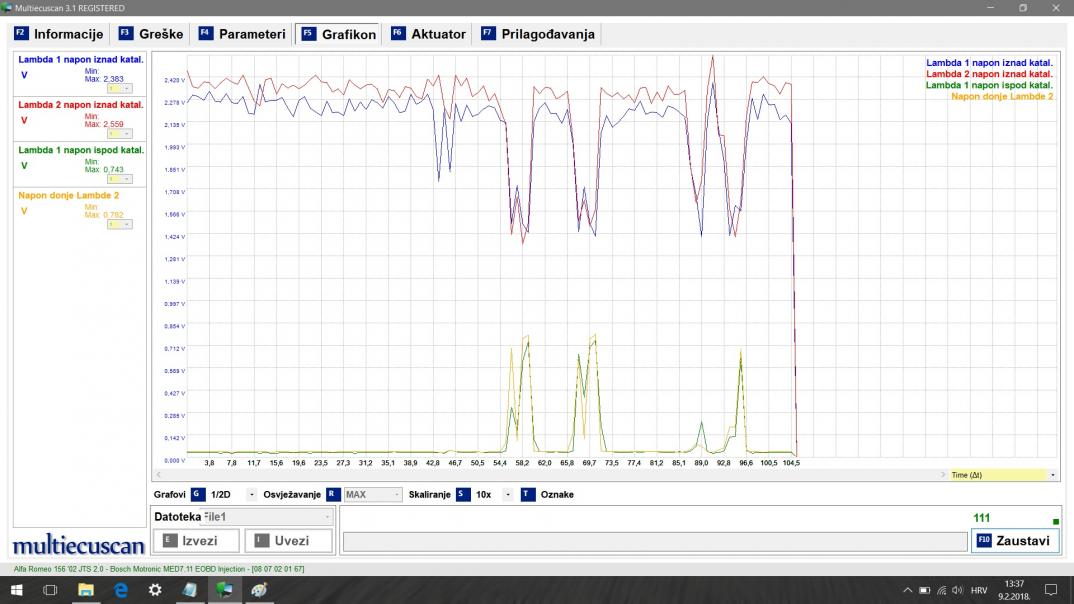Click the F5 key icon beside Grafikon
This screenshot has width=1074, height=604.
[x=308, y=33]
